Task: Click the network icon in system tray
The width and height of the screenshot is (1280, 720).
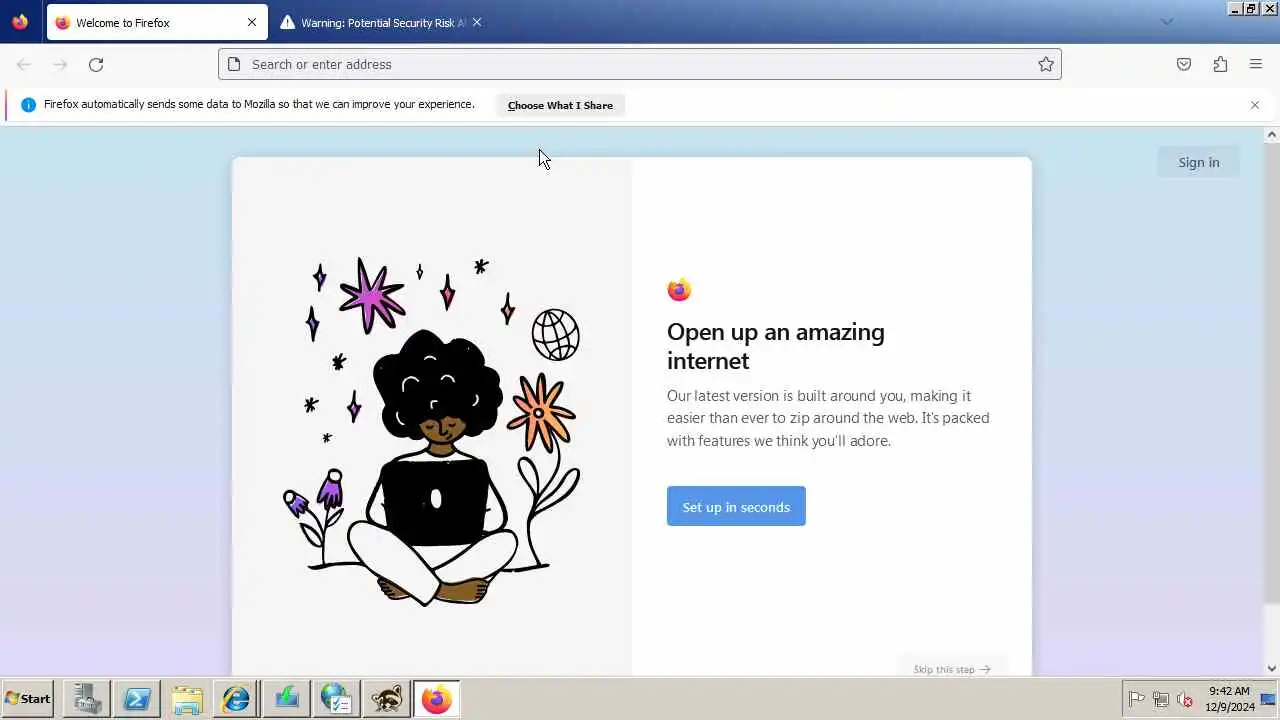Action: click(x=1161, y=699)
